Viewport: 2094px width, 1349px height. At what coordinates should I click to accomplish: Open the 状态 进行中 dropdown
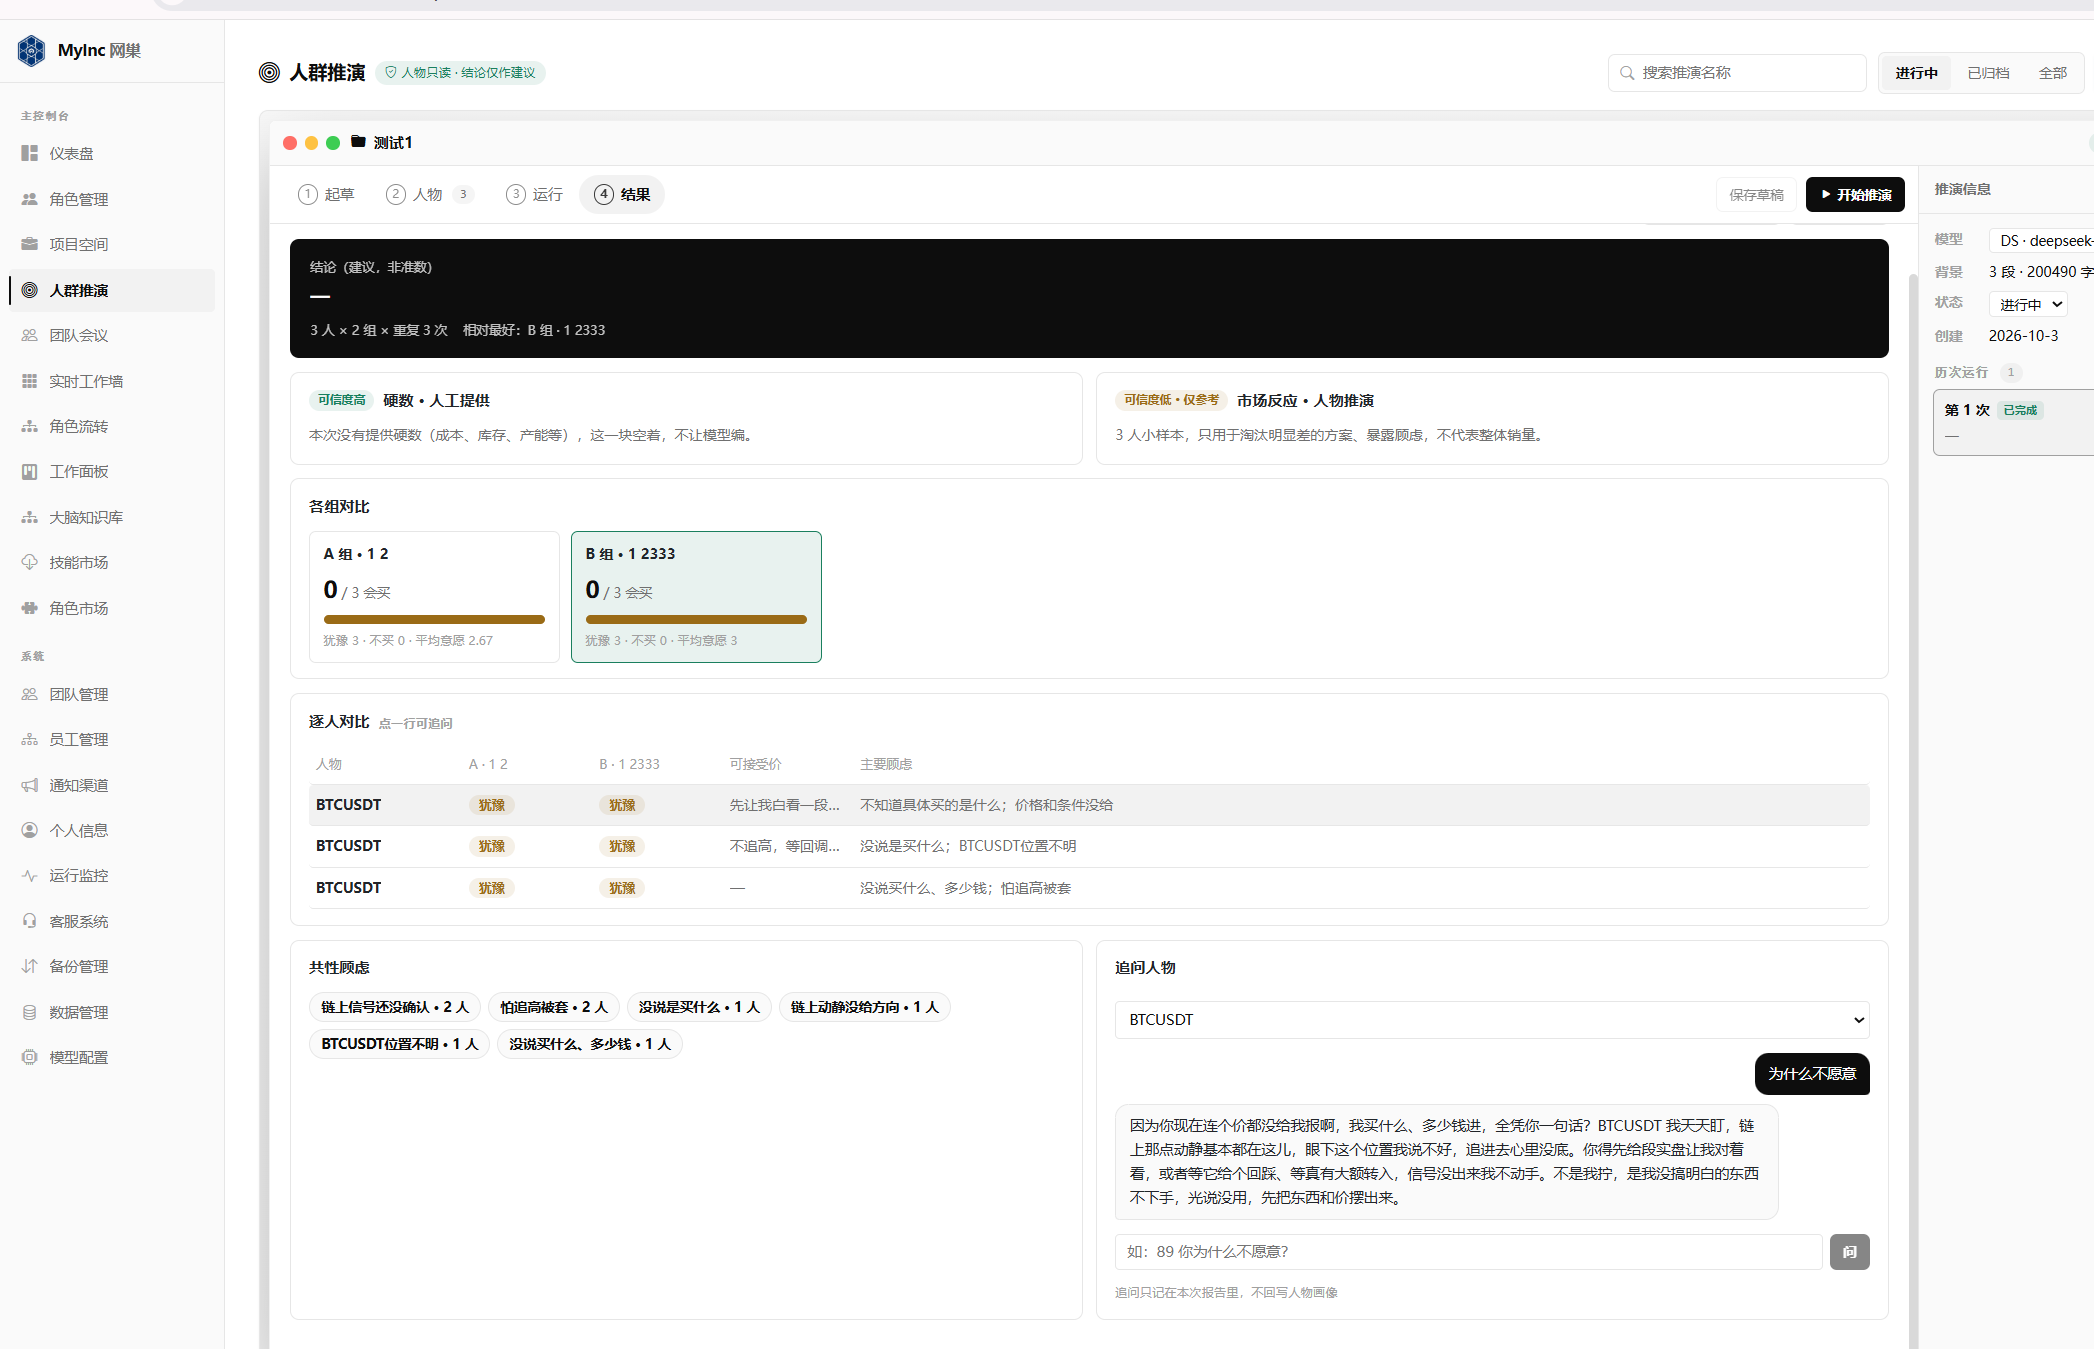[2028, 304]
